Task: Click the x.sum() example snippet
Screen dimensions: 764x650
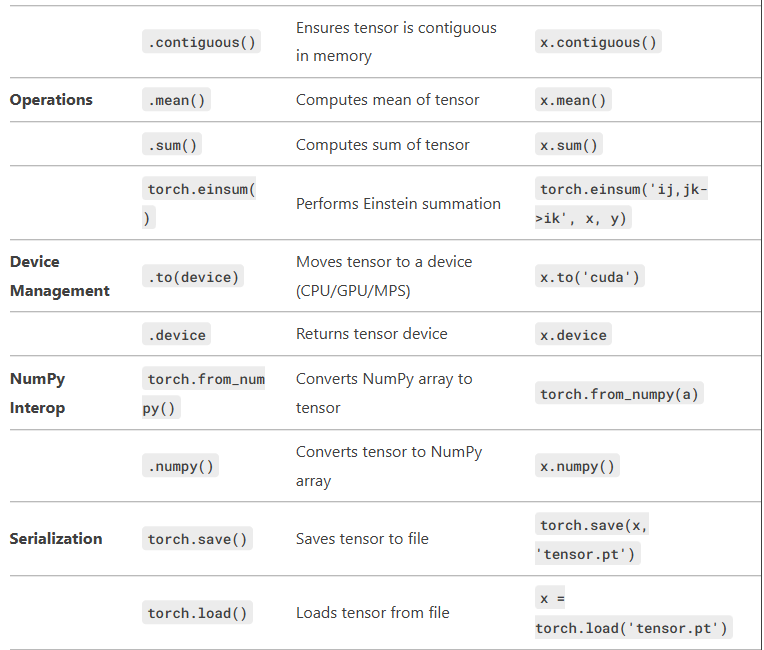Action: pyautogui.click(x=569, y=145)
